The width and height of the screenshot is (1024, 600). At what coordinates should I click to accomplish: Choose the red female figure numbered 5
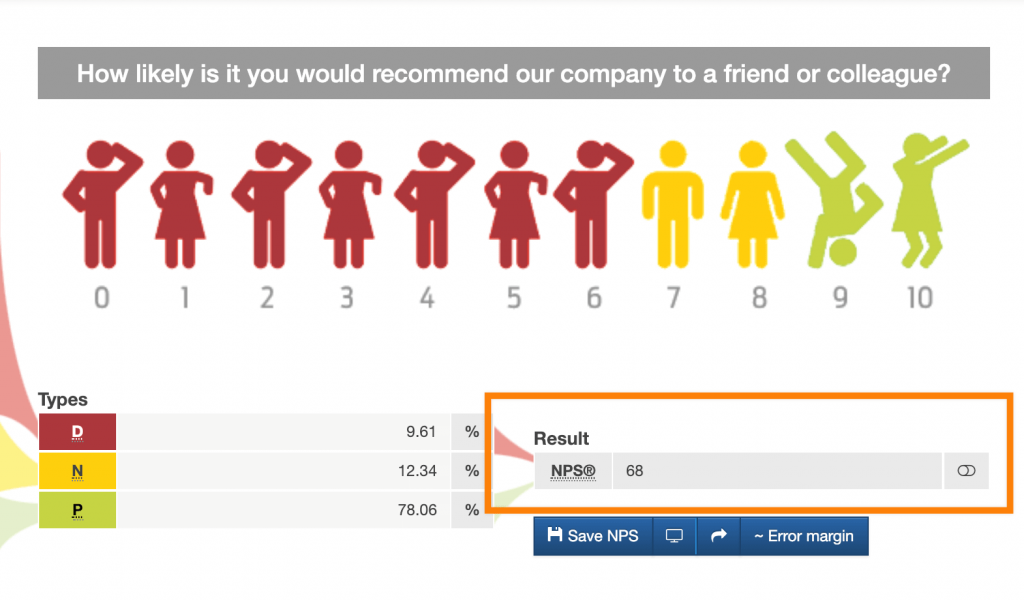(515, 204)
